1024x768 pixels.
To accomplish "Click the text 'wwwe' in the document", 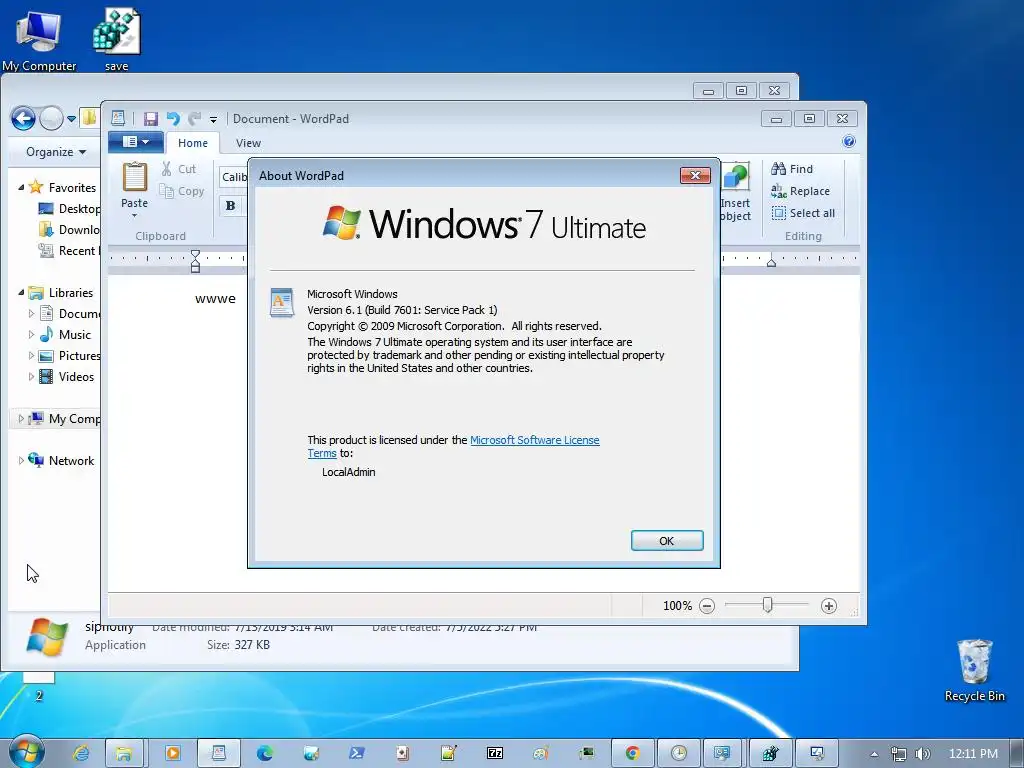I will [x=215, y=299].
